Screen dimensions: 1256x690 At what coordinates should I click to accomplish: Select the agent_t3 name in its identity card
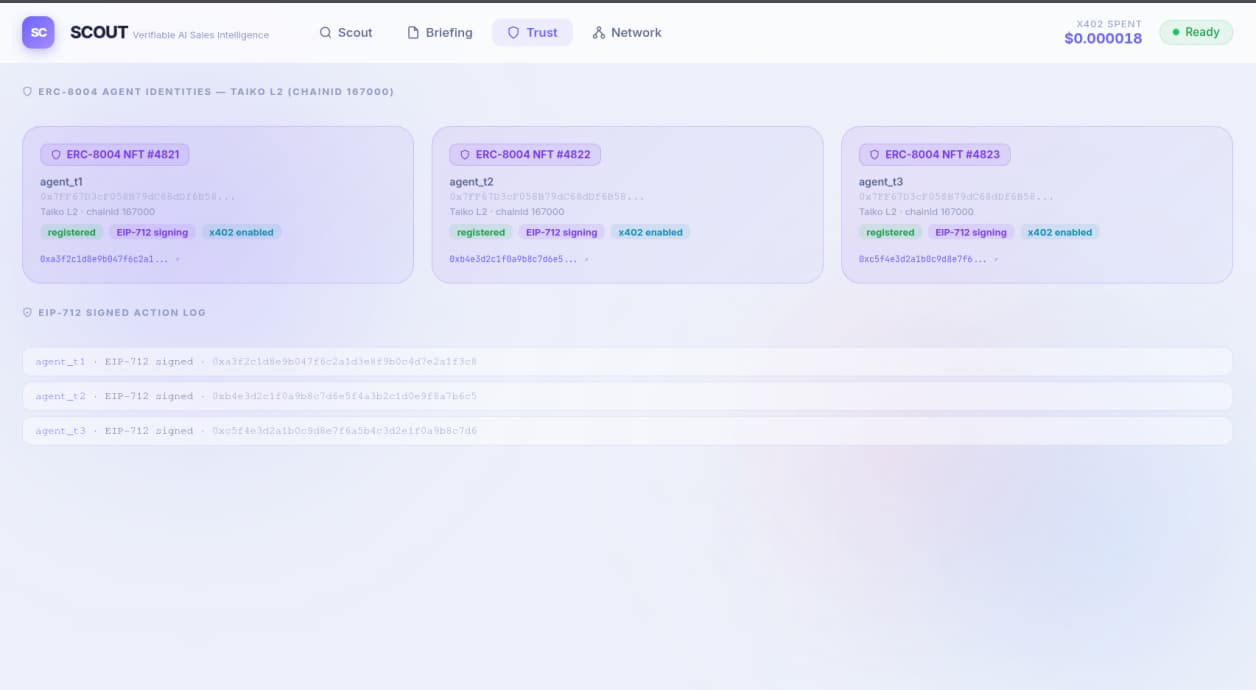881,182
